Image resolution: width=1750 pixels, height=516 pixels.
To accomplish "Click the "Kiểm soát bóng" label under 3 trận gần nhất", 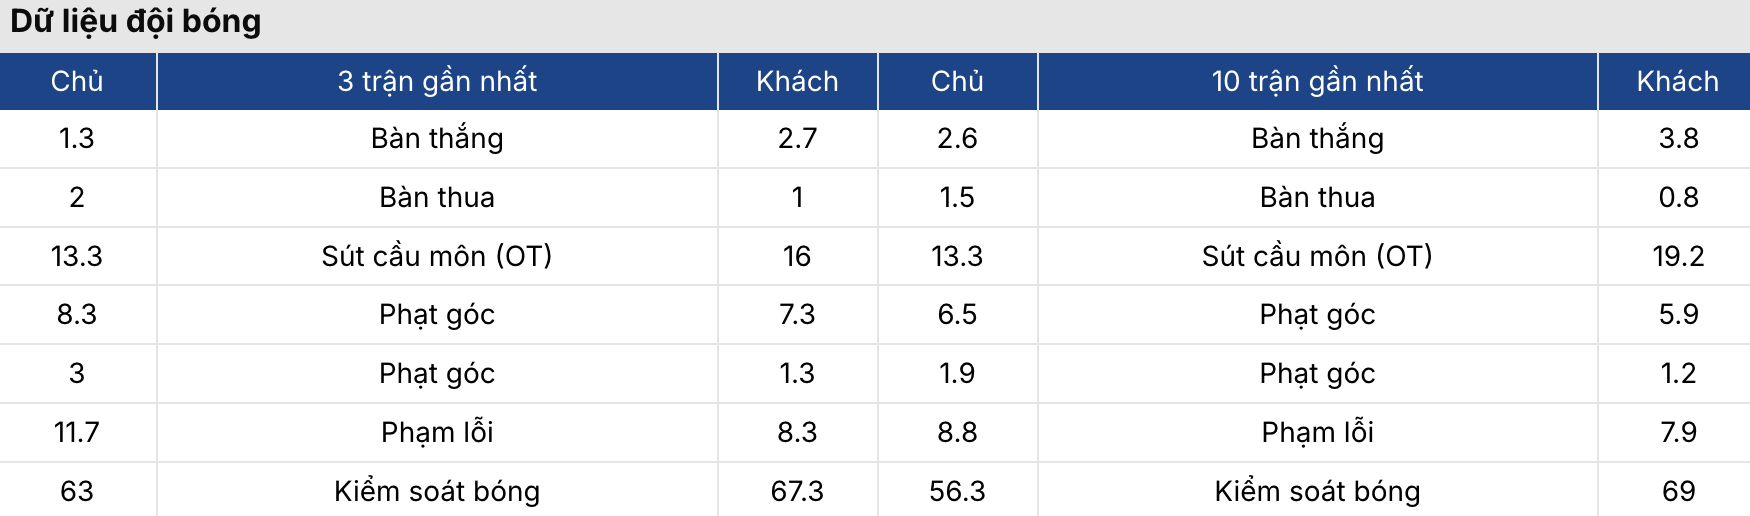I will coord(437,491).
